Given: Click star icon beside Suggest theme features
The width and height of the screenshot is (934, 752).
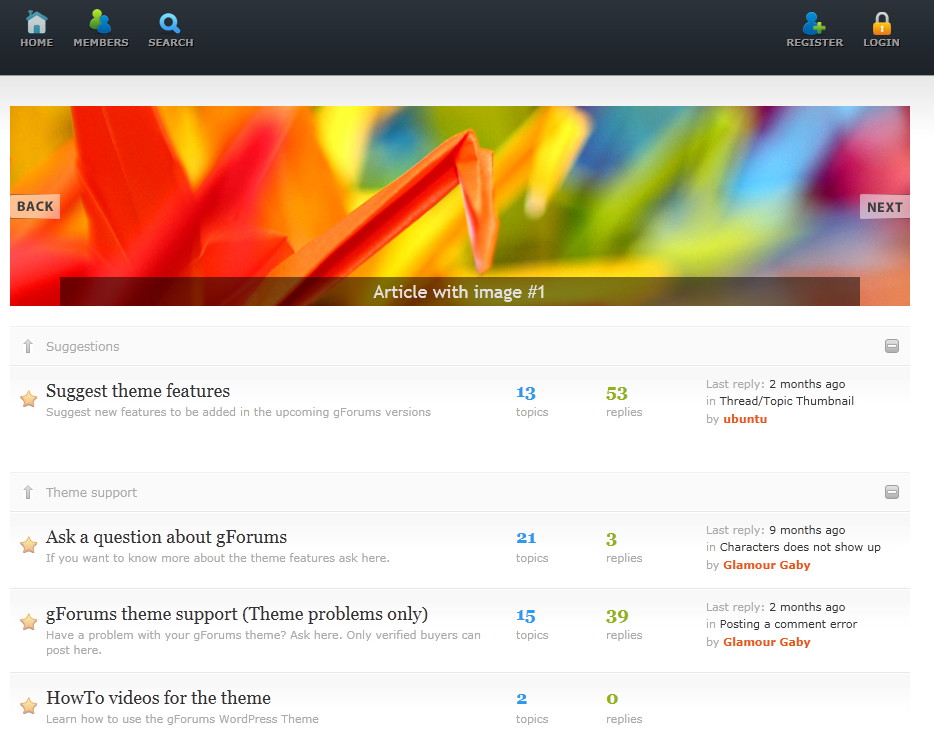Looking at the screenshot, I should pyautogui.click(x=28, y=398).
